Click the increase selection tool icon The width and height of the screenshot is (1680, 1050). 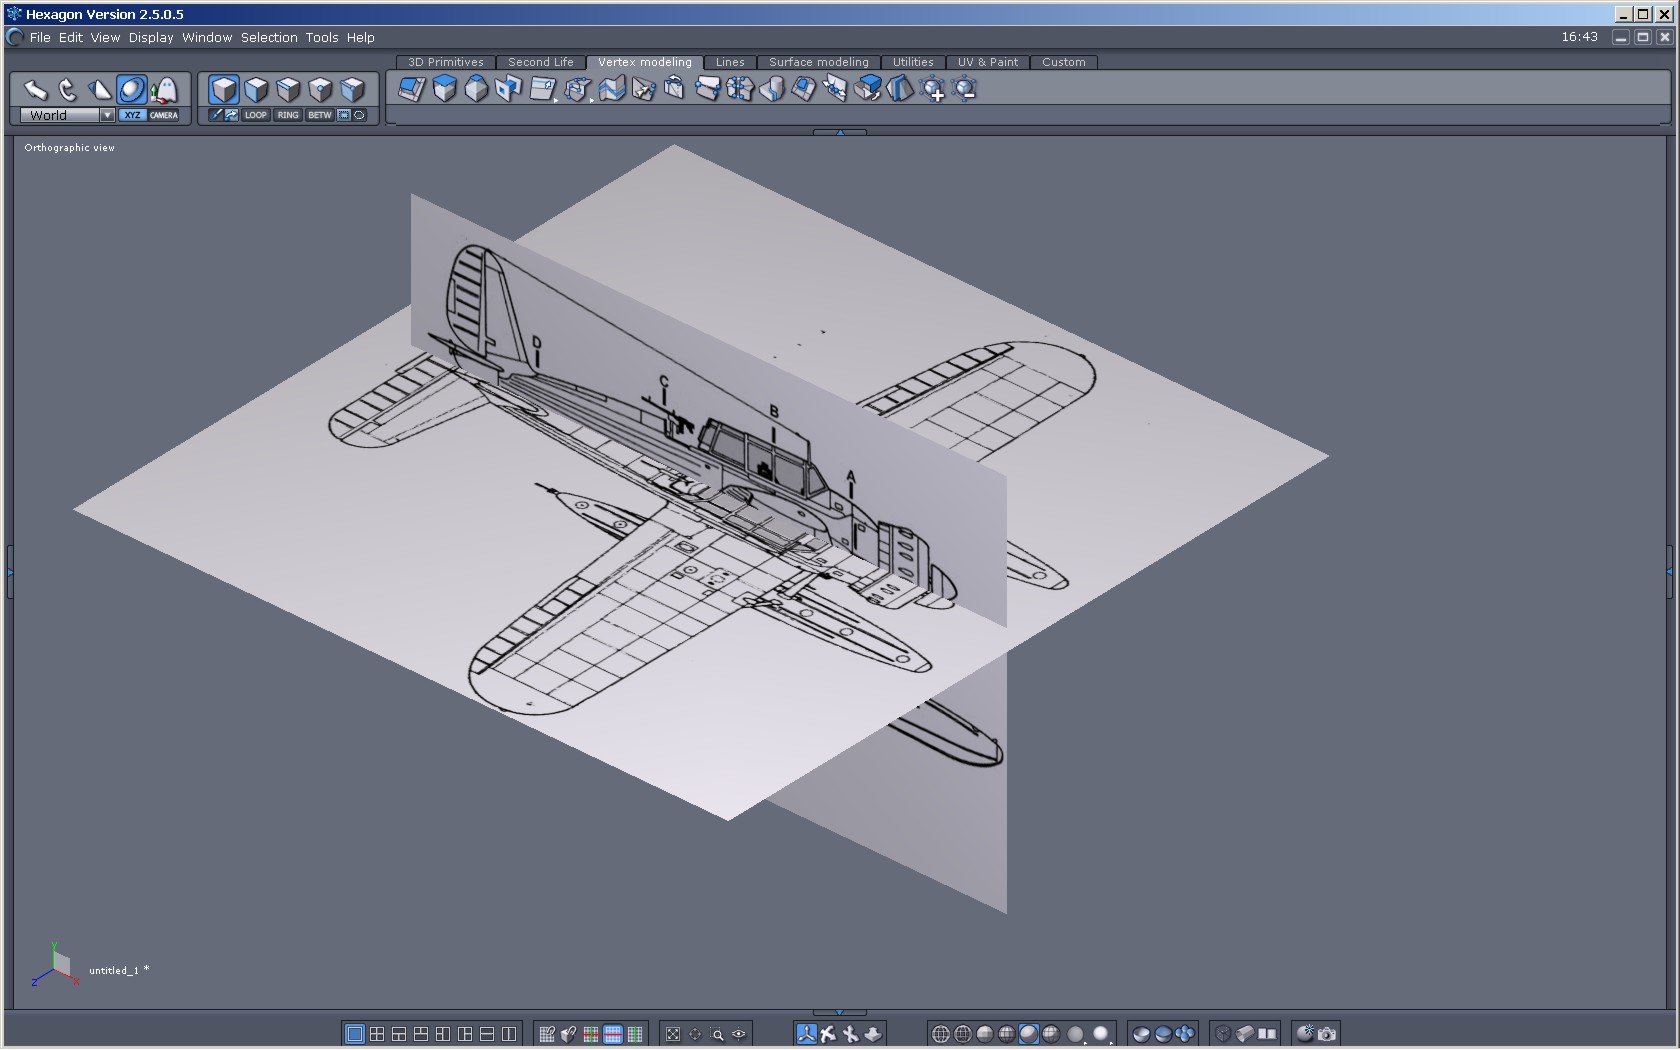click(933, 90)
